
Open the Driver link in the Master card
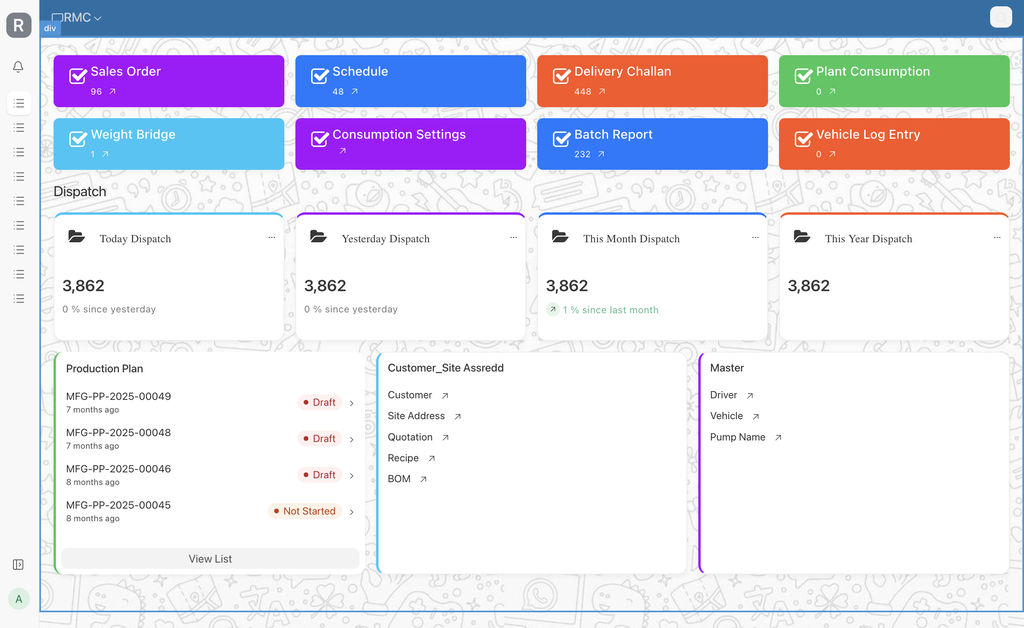(724, 395)
